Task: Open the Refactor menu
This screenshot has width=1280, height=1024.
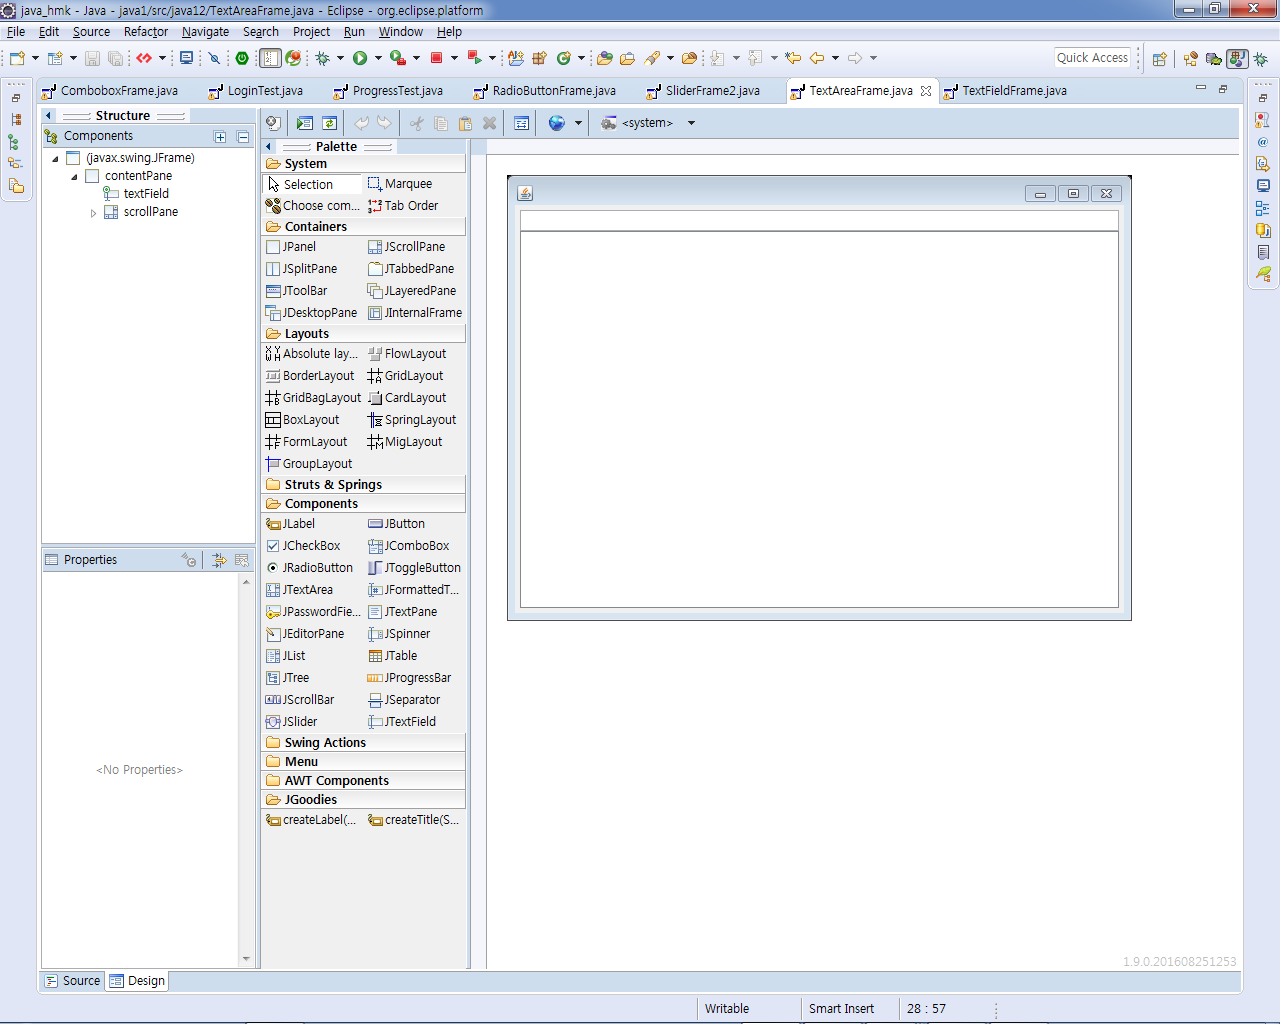Action: (x=146, y=32)
